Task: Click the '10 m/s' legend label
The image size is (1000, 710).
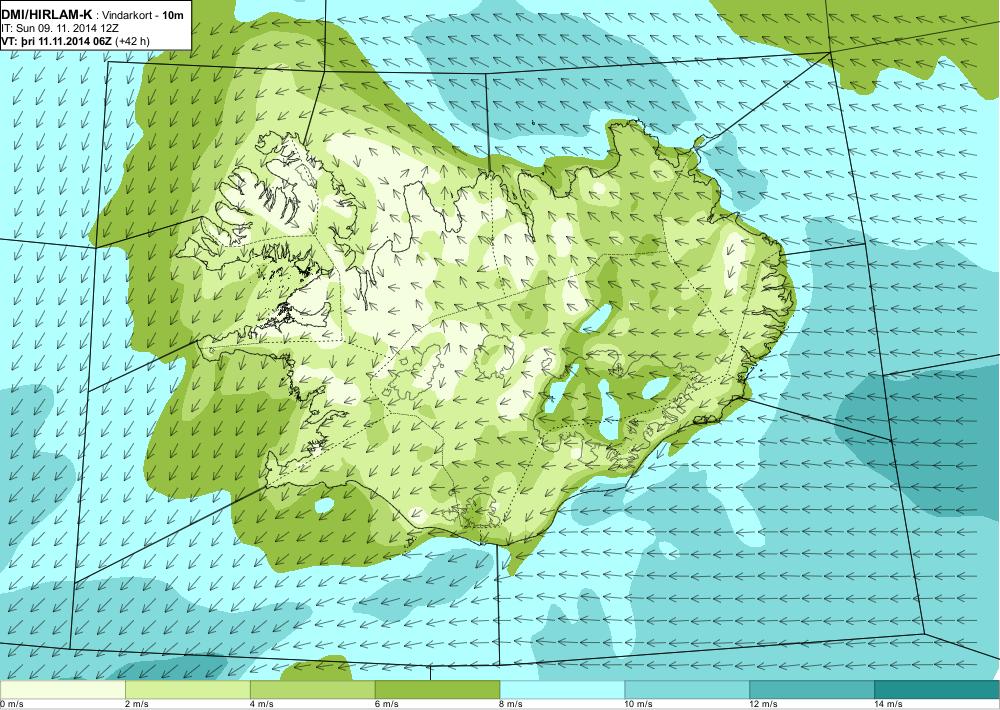Action: (640, 704)
